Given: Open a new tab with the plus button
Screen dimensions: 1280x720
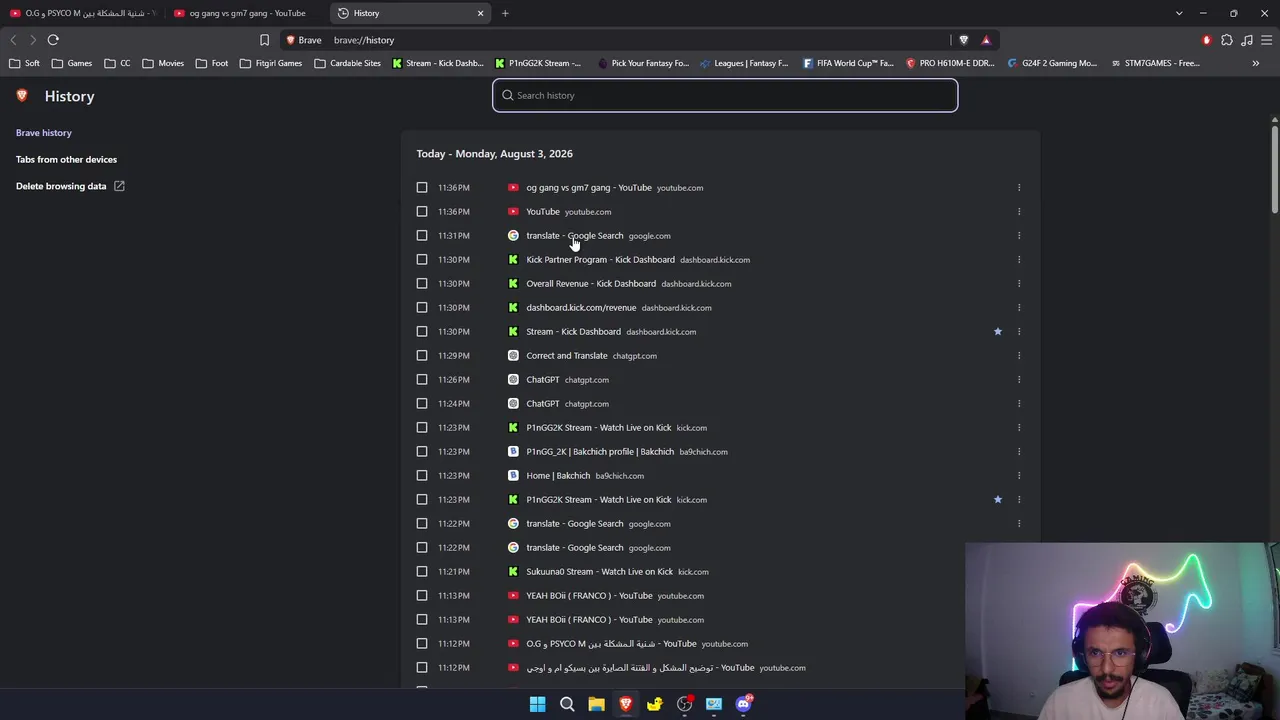Looking at the screenshot, I should pos(505,13).
